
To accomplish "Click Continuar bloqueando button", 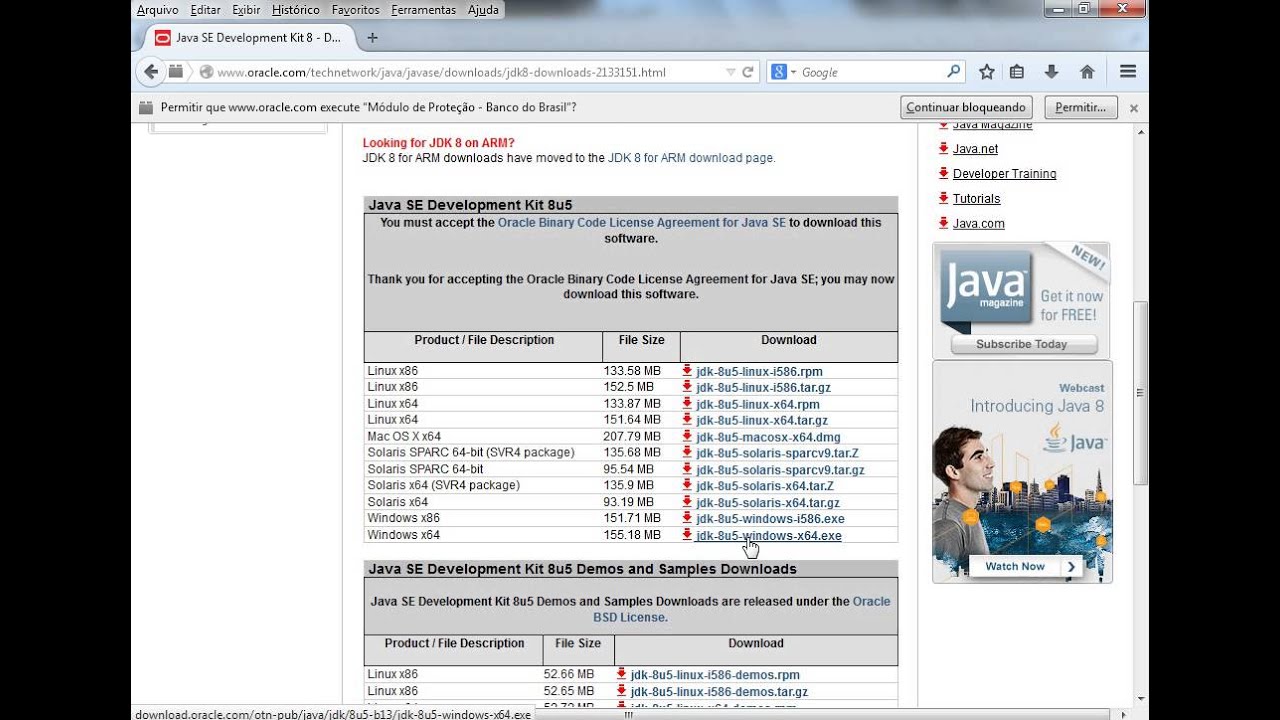I will pos(966,107).
